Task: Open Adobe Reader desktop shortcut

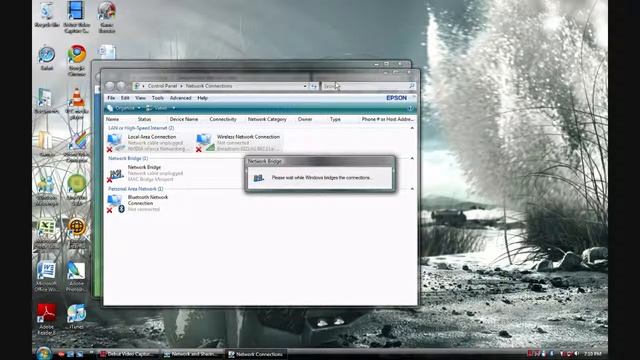Action: 46,319
